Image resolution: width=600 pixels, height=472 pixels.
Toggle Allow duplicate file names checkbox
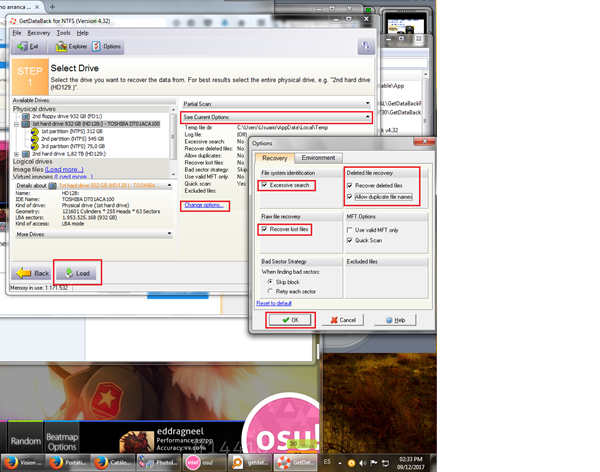(349, 197)
